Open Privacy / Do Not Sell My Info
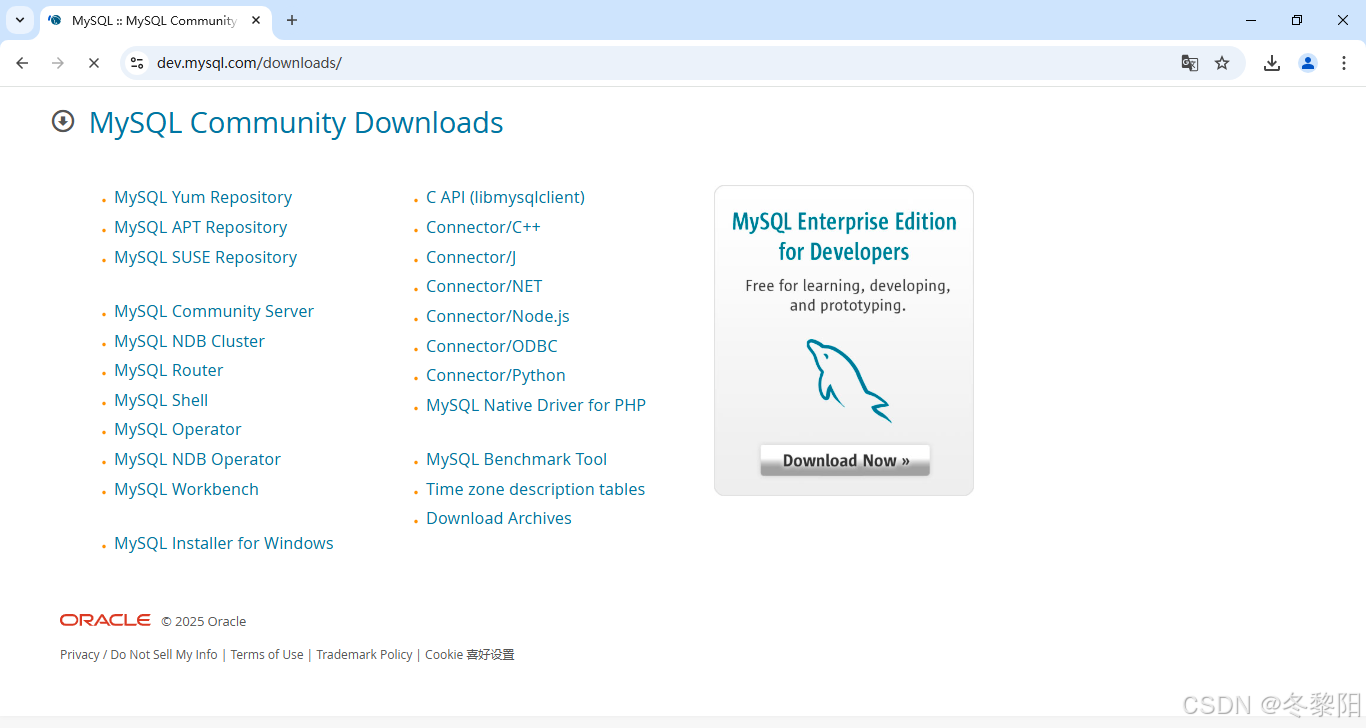 [x=138, y=654]
